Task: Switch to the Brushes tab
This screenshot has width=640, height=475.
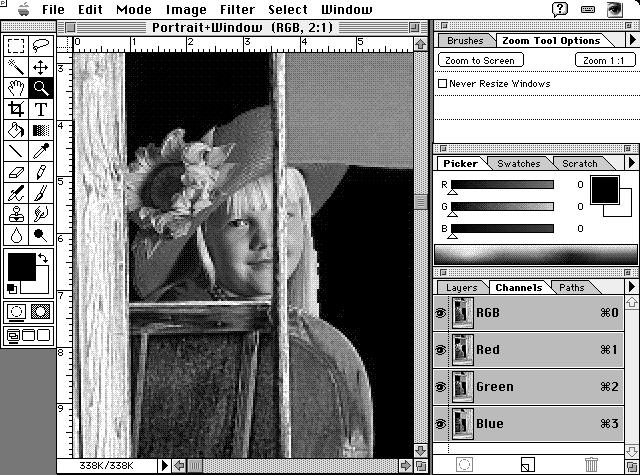Action: click(465, 40)
